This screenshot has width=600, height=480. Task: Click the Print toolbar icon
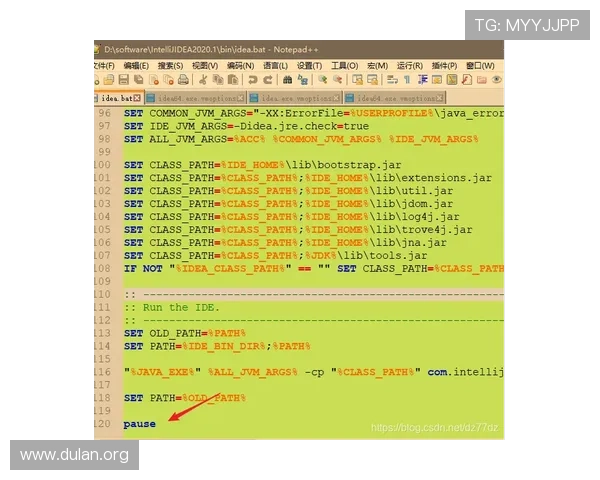(183, 80)
